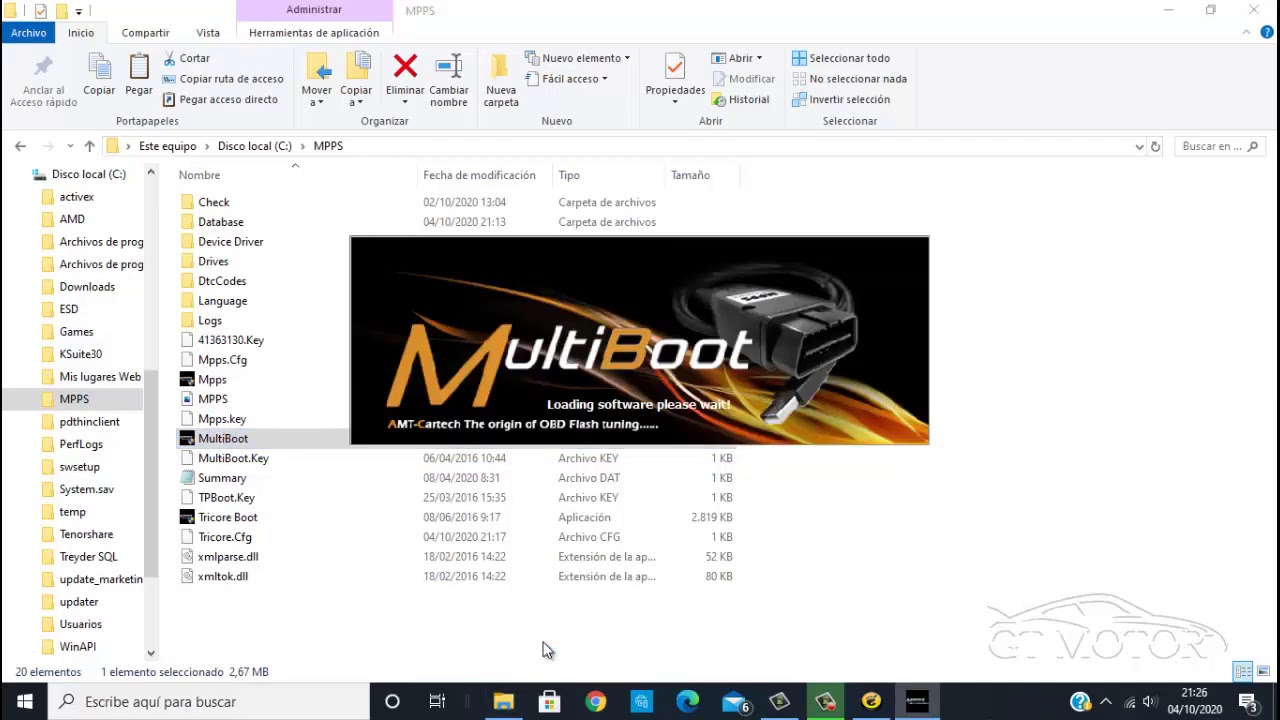
Task: Open the Nuevo elemento dropdown
Action: [x=578, y=58]
